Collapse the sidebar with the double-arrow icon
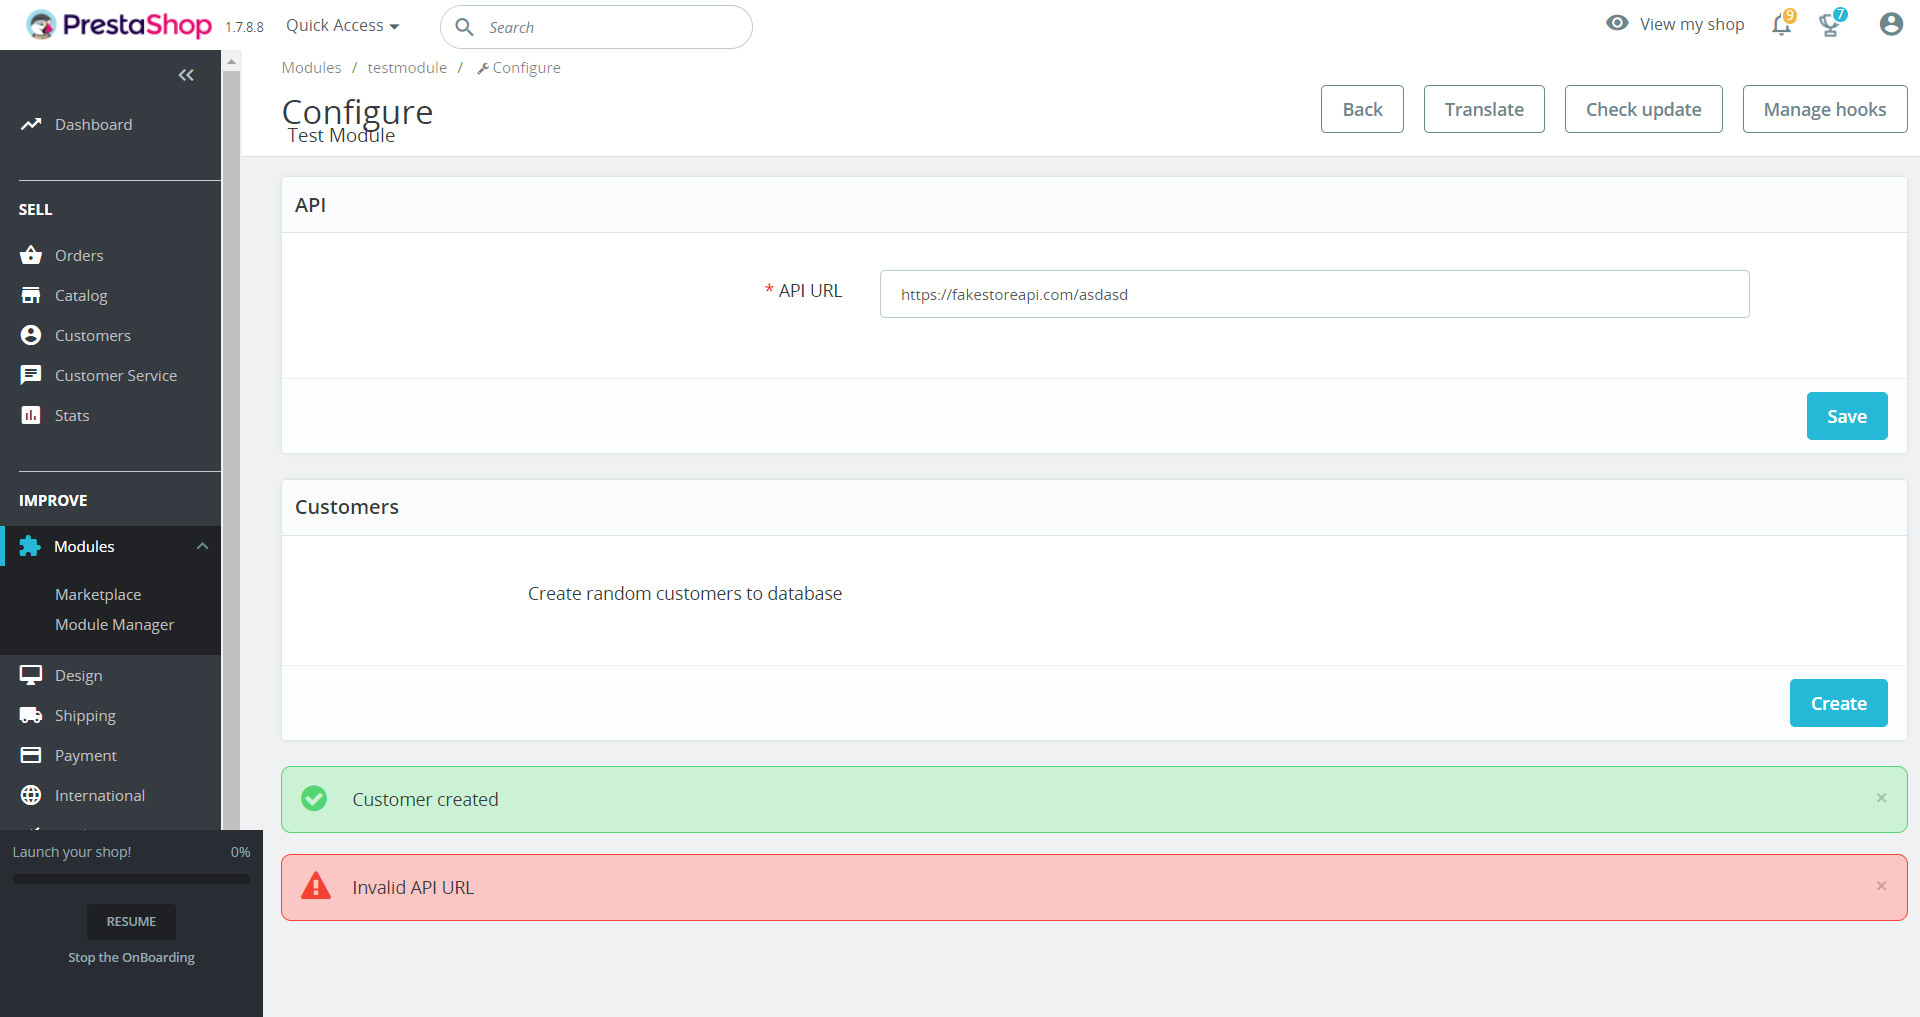 (186, 75)
